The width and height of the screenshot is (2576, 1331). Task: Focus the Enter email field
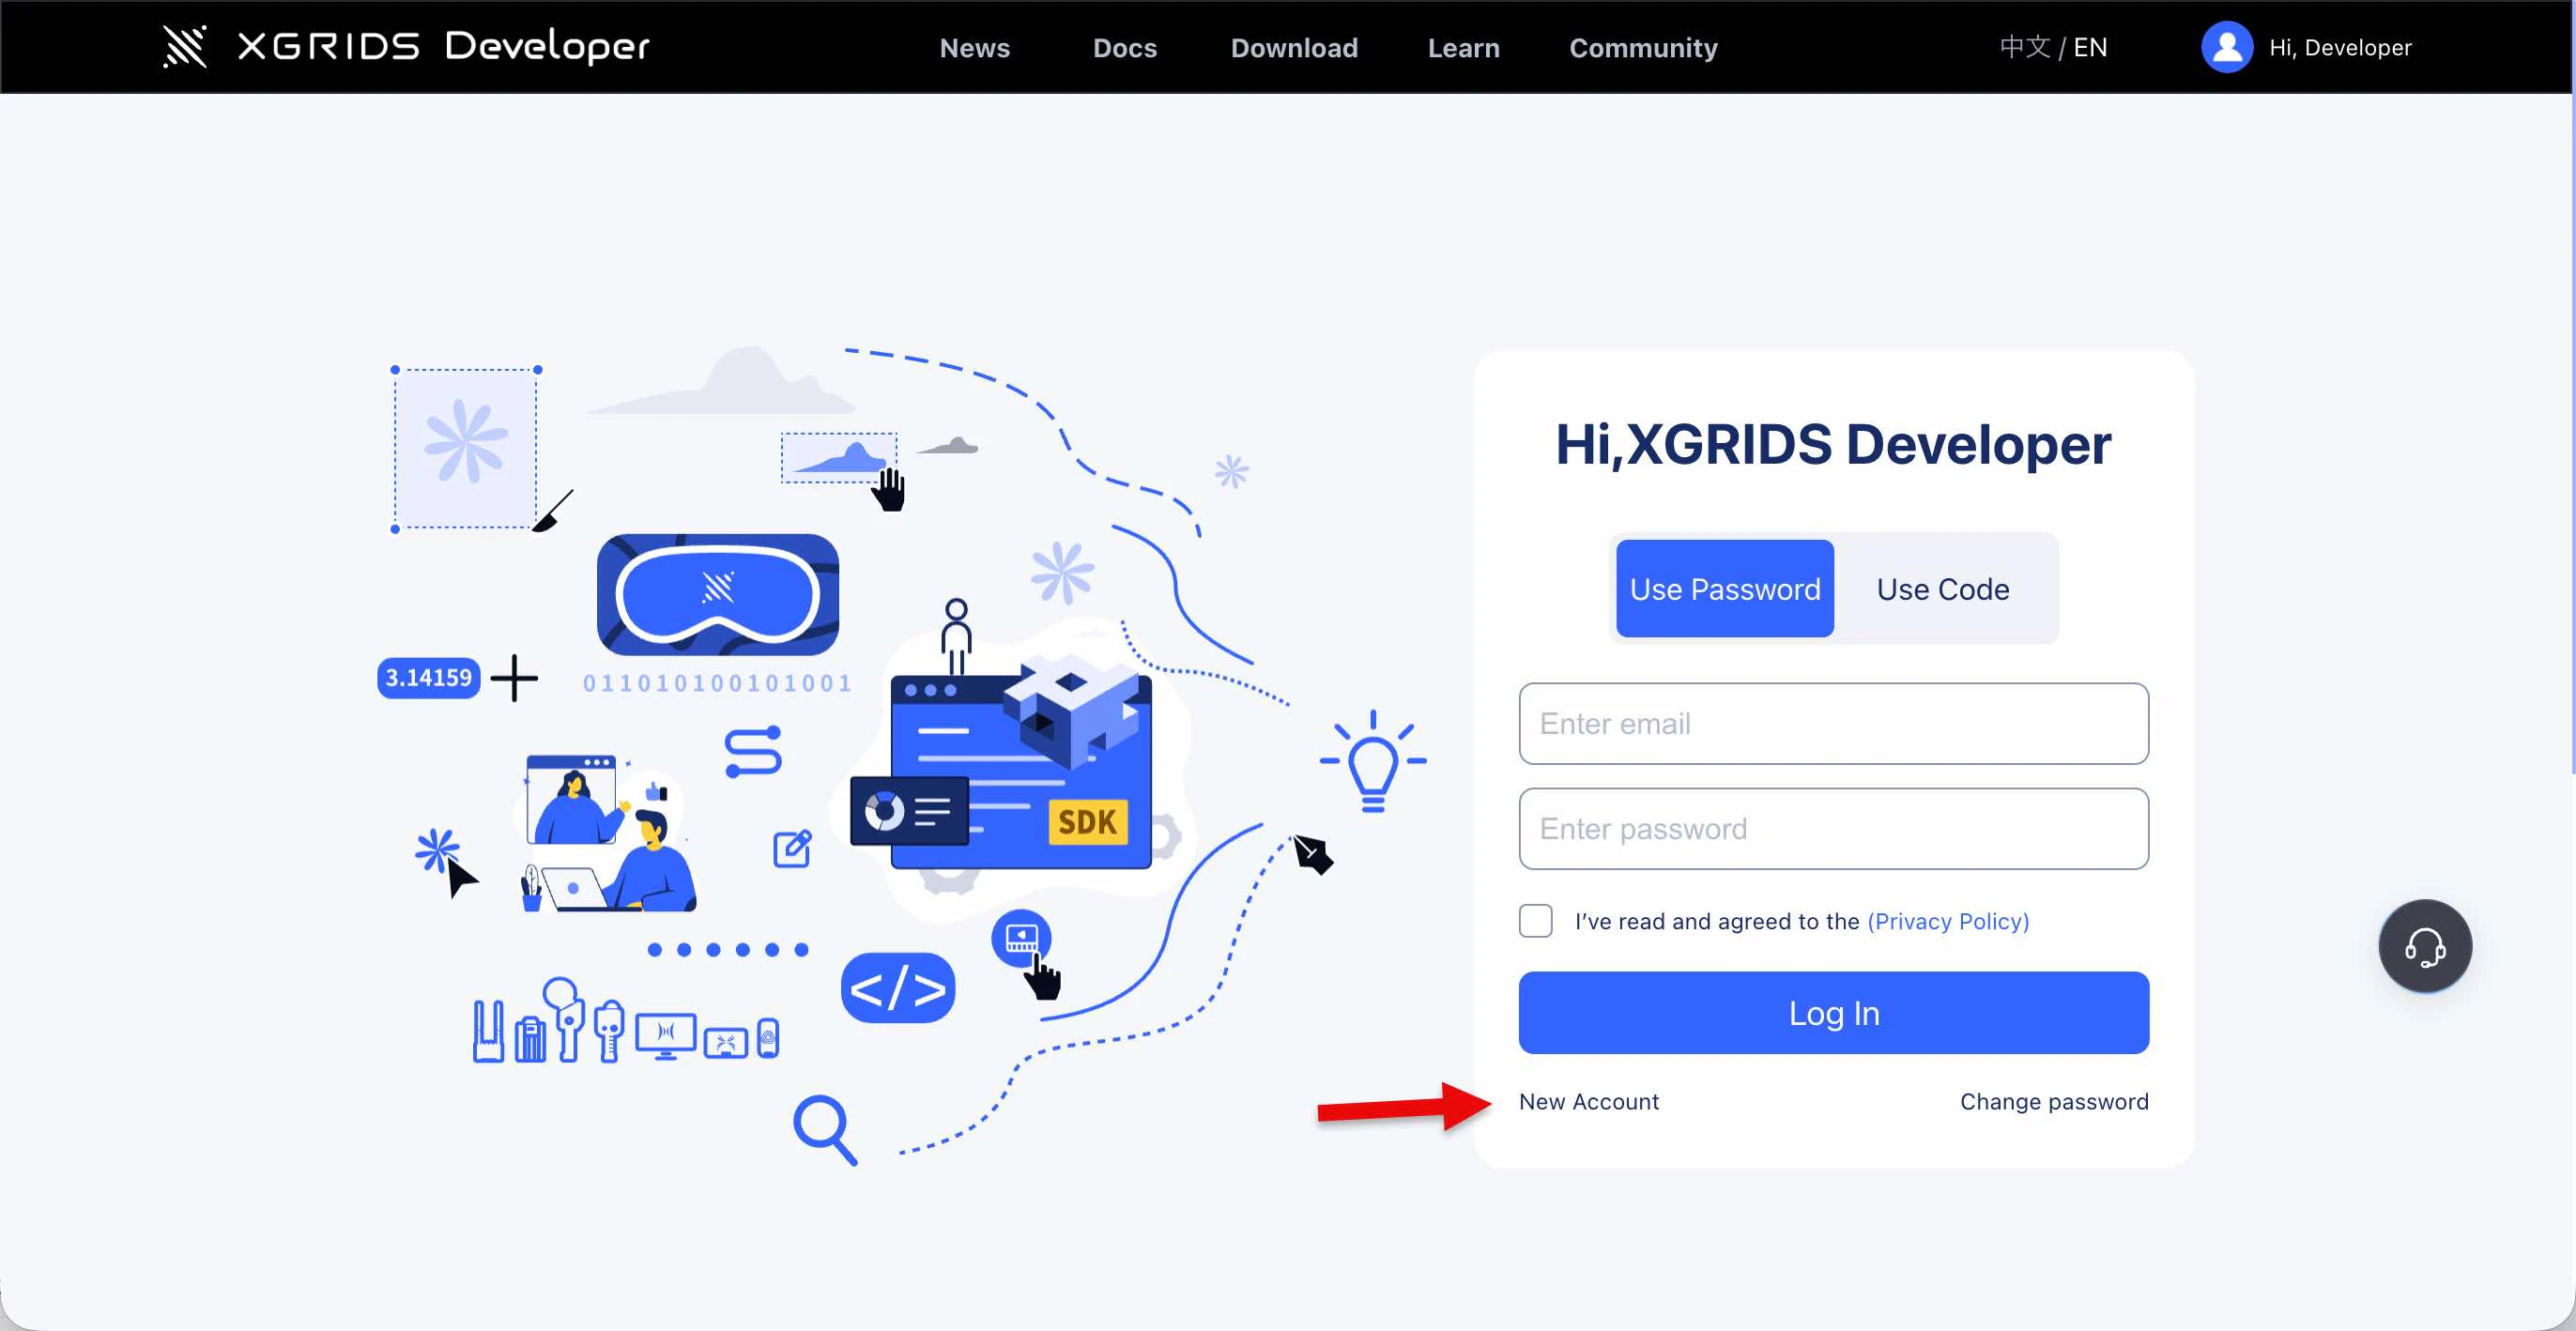pos(1833,723)
